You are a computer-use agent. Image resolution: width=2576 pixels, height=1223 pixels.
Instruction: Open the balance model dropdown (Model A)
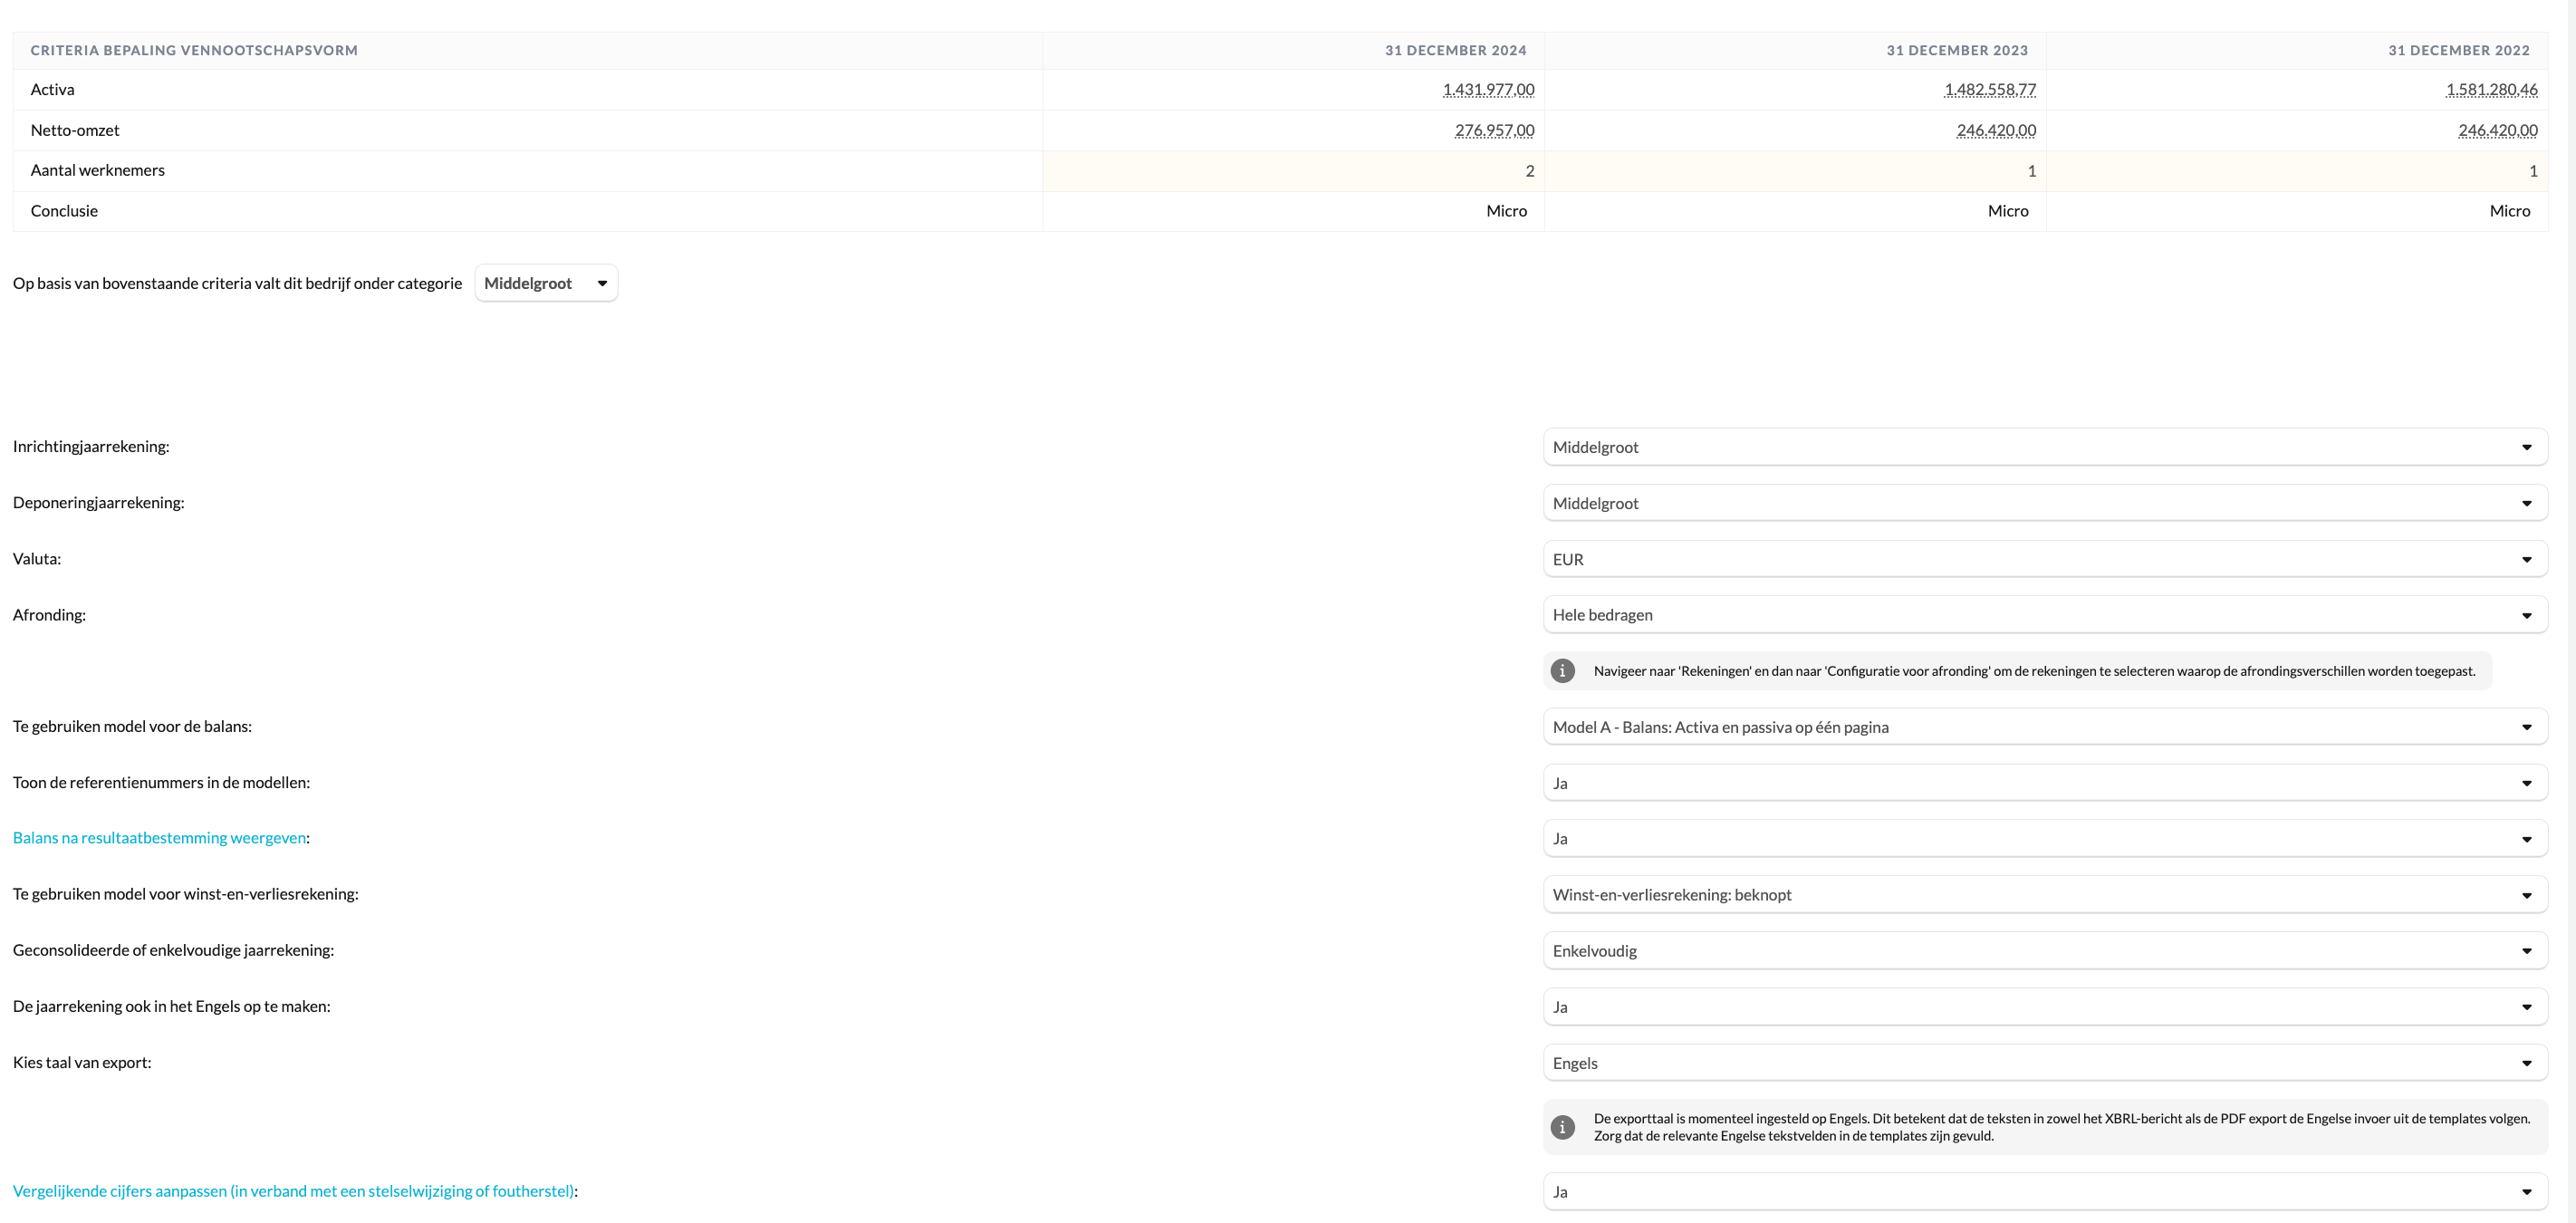pos(2044,727)
